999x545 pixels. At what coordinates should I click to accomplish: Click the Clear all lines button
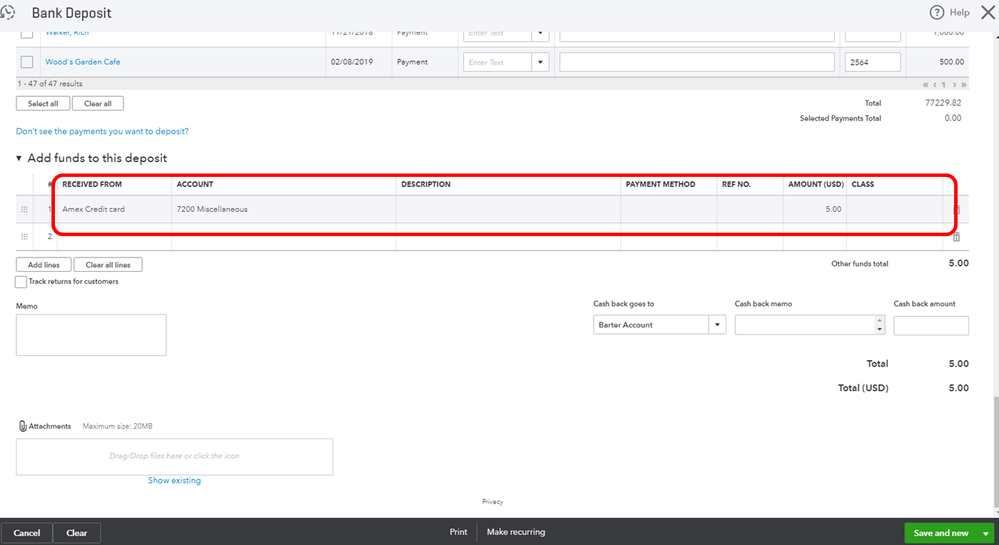[108, 265]
